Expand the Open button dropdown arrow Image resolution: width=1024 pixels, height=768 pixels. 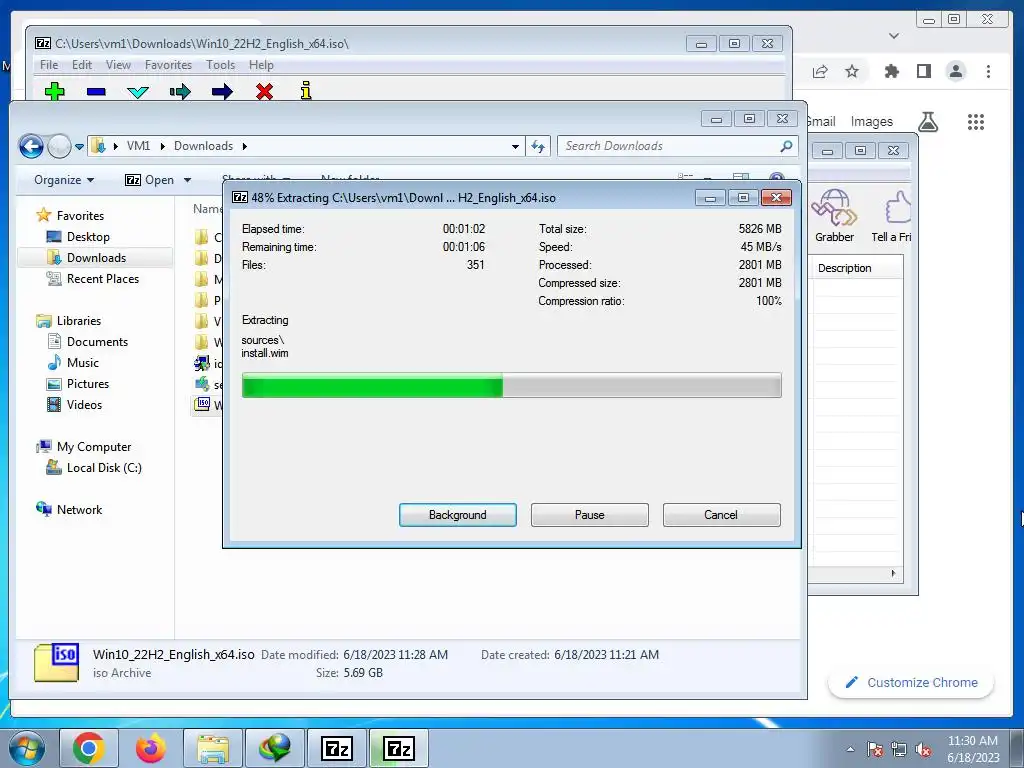point(187,180)
